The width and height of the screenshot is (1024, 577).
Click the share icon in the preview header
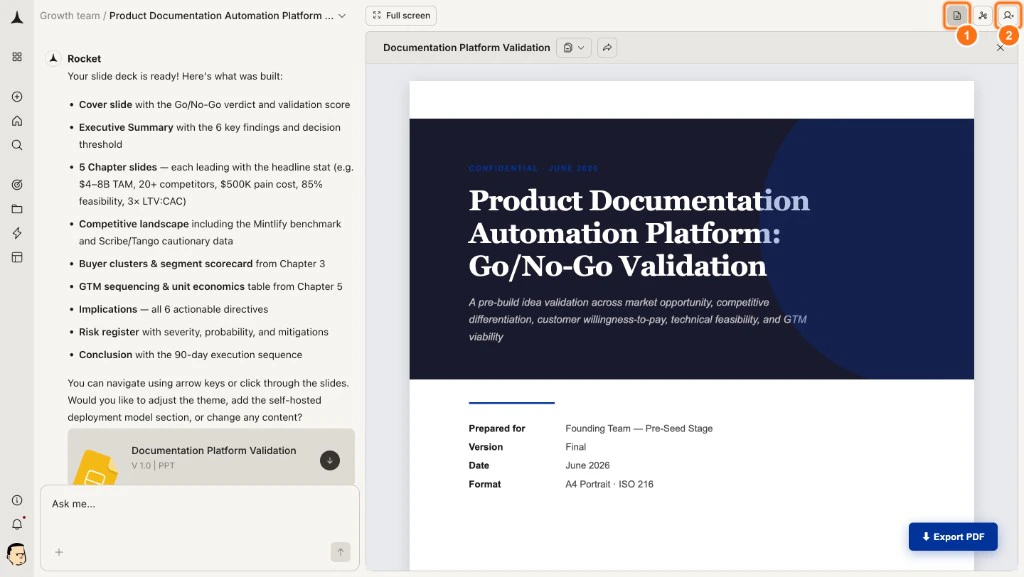tap(606, 47)
